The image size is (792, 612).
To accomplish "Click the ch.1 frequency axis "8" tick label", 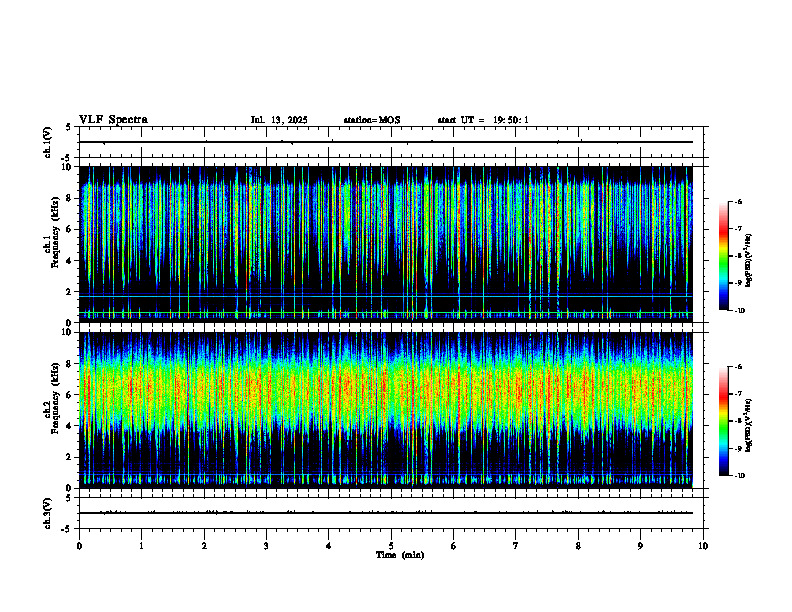I will tap(70, 198).
